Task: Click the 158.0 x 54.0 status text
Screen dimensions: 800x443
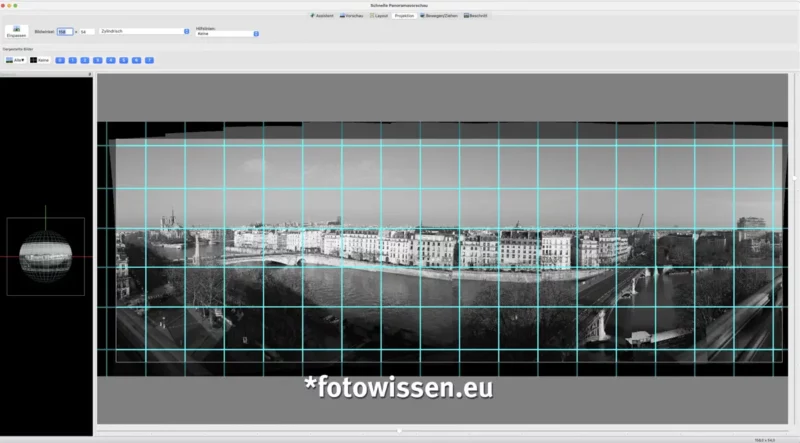Action: click(764, 440)
